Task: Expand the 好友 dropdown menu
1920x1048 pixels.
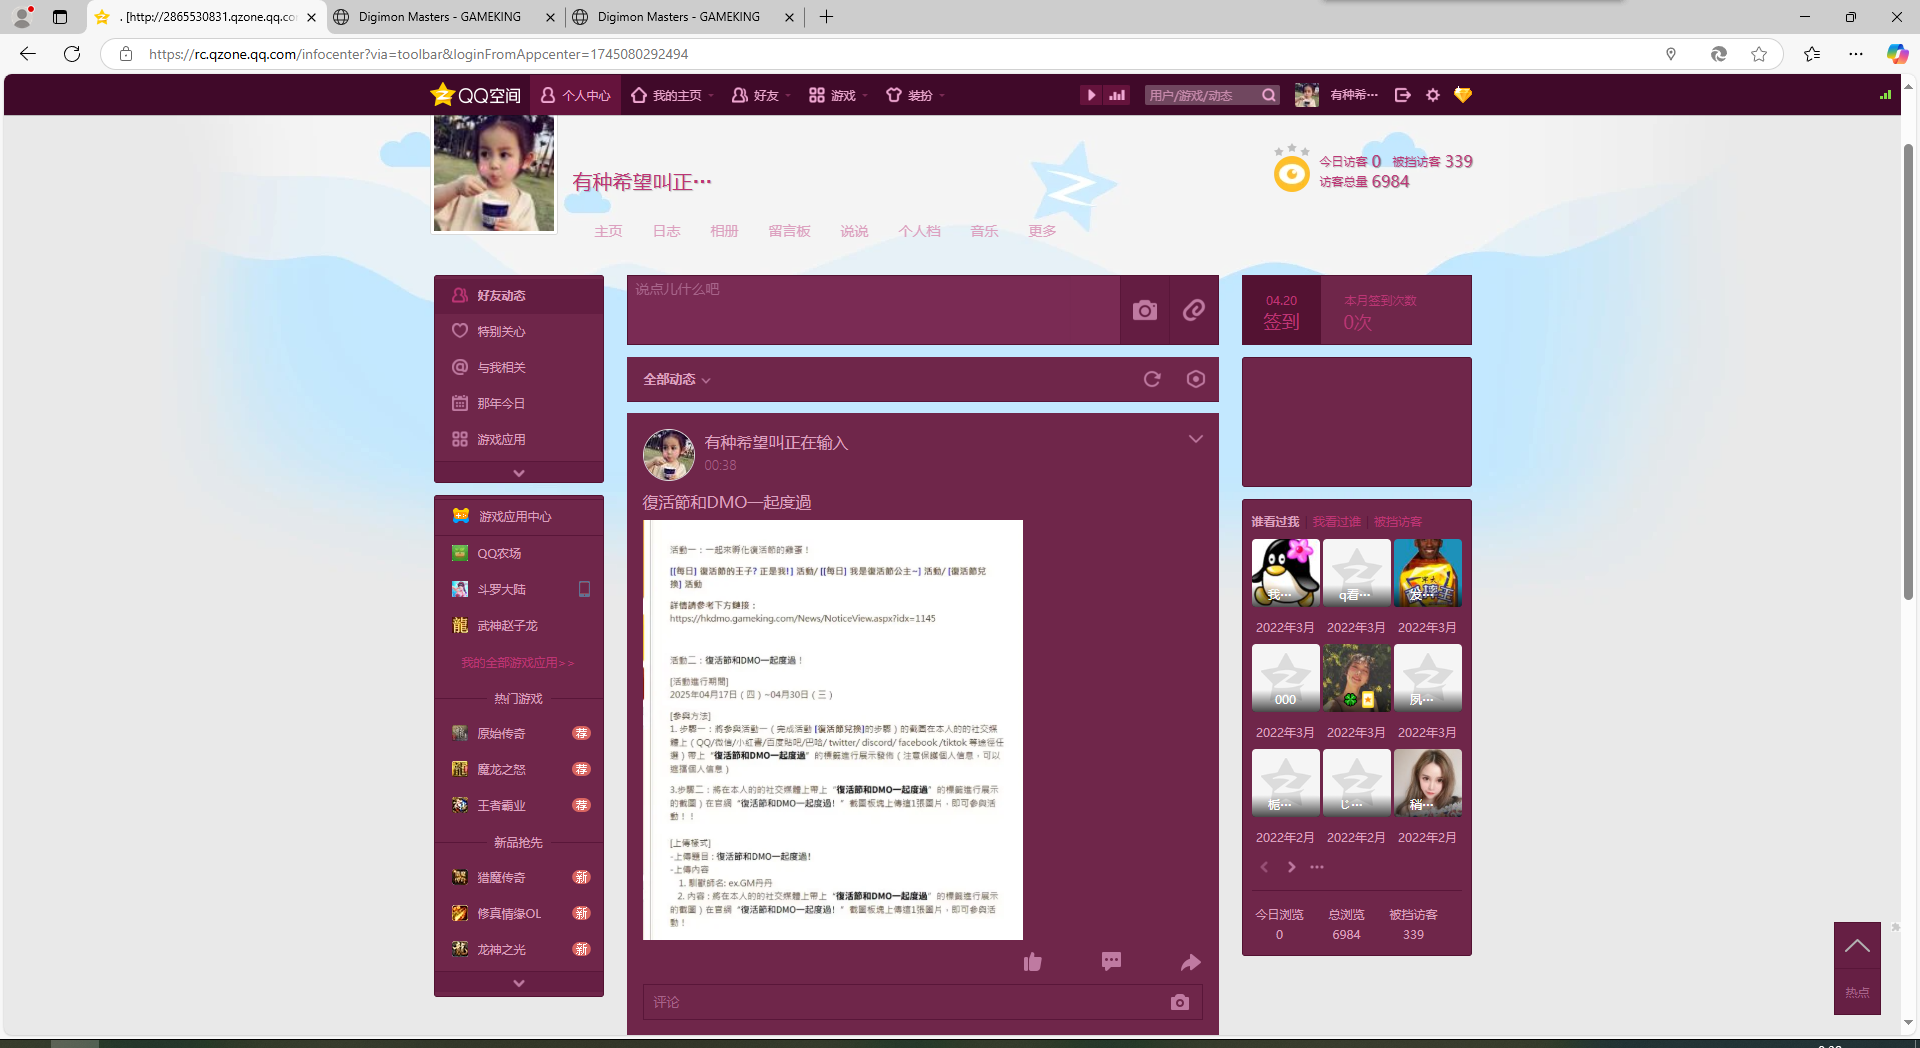Action: pos(761,95)
